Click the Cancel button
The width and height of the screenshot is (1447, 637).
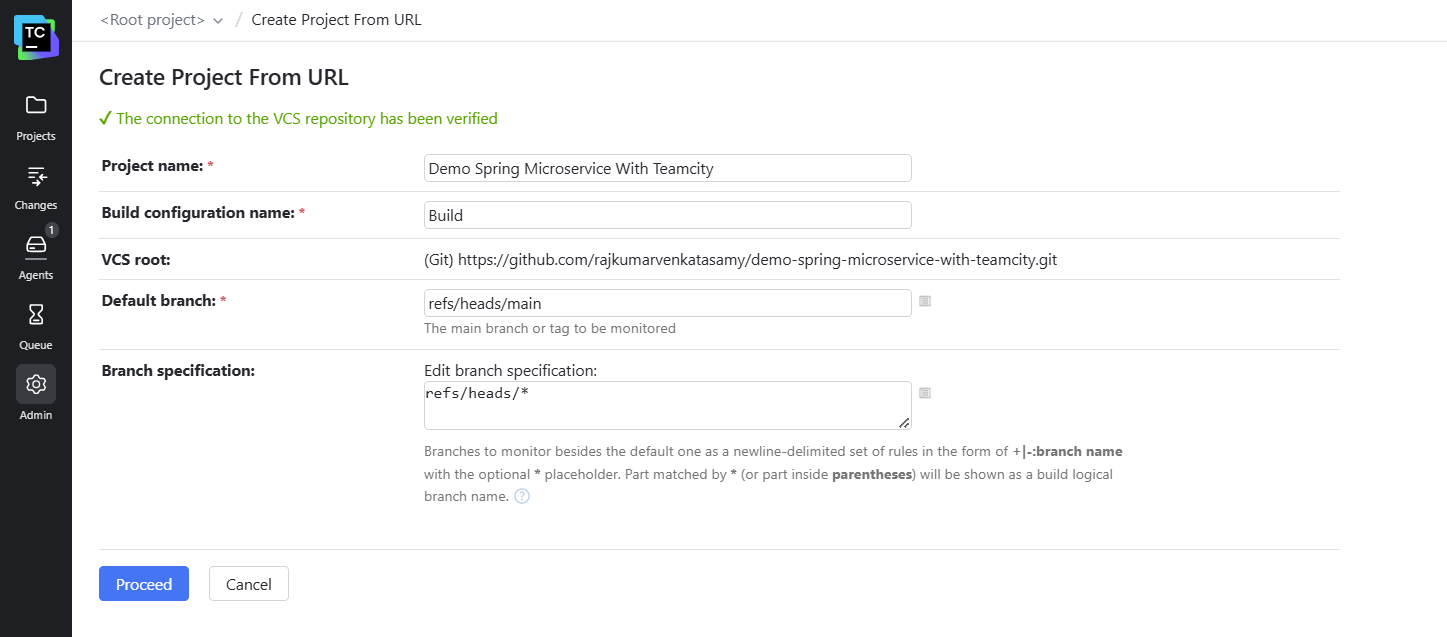pyautogui.click(x=249, y=584)
